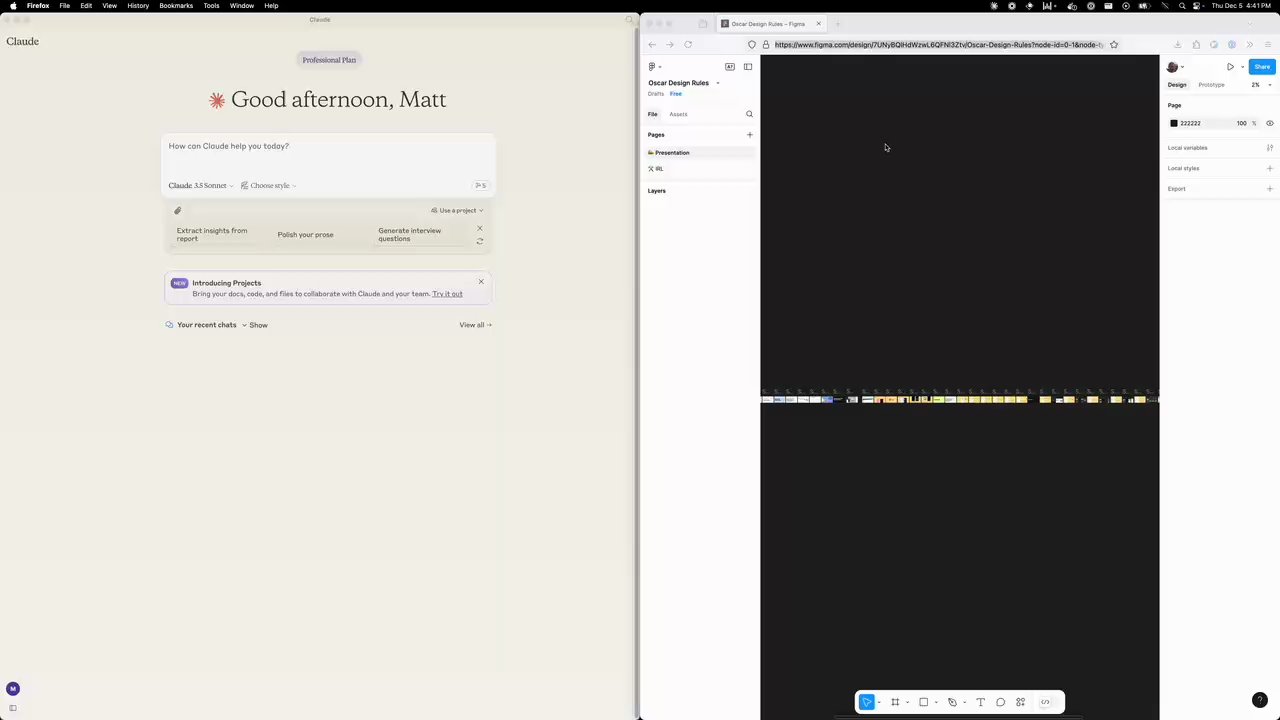The width and height of the screenshot is (1280, 720).
Task: Click the user avatar in Figma
Action: [x=1172, y=67]
